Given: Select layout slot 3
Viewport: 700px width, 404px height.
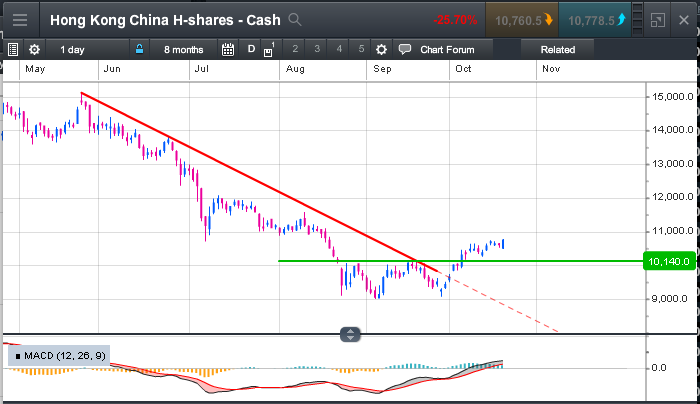Looking at the screenshot, I should pos(317,49).
